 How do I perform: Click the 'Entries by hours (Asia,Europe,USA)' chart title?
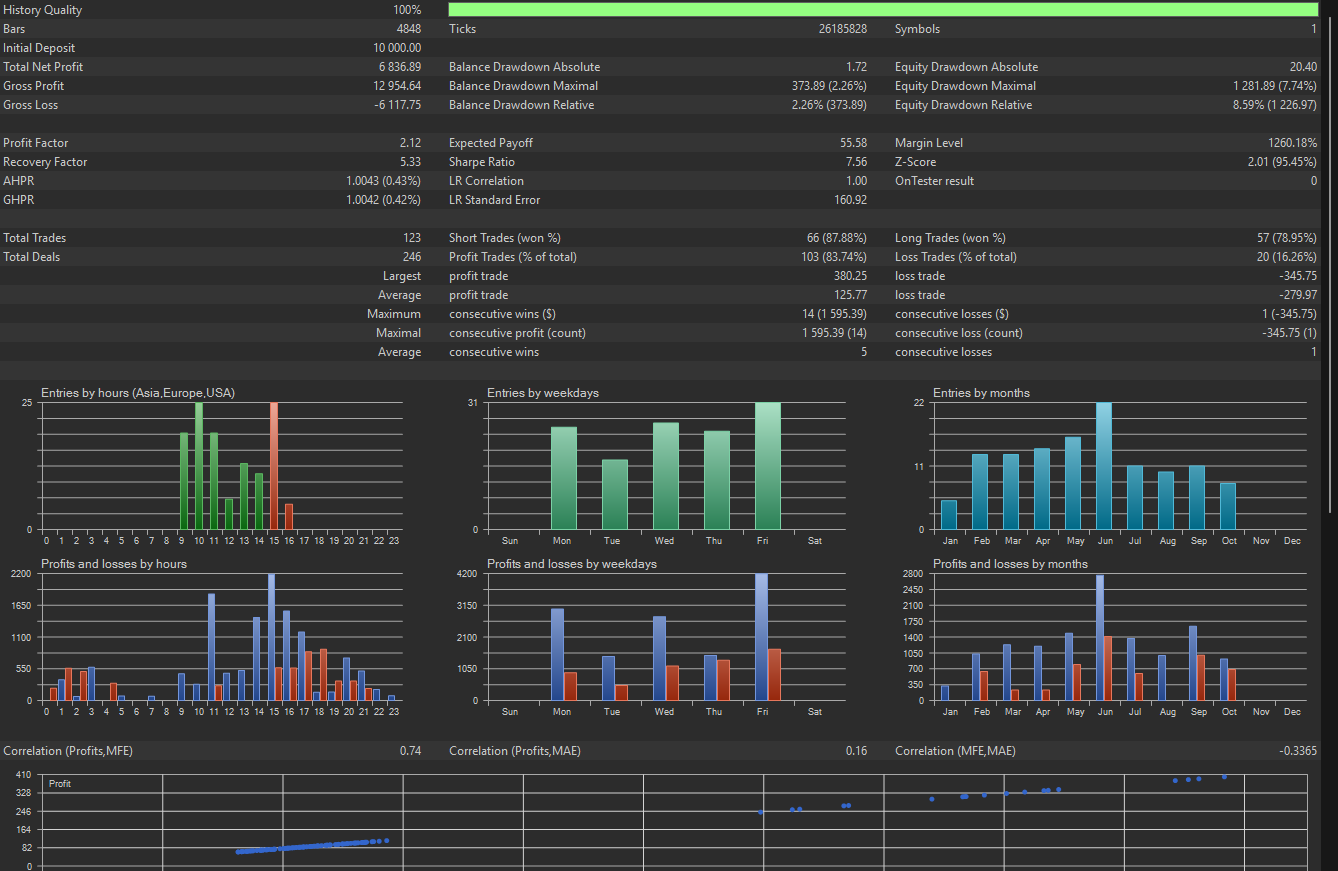click(x=138, y=393)
